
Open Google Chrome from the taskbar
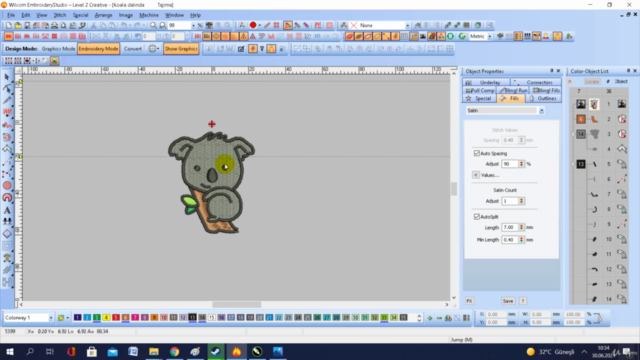(x=174, y=351)
